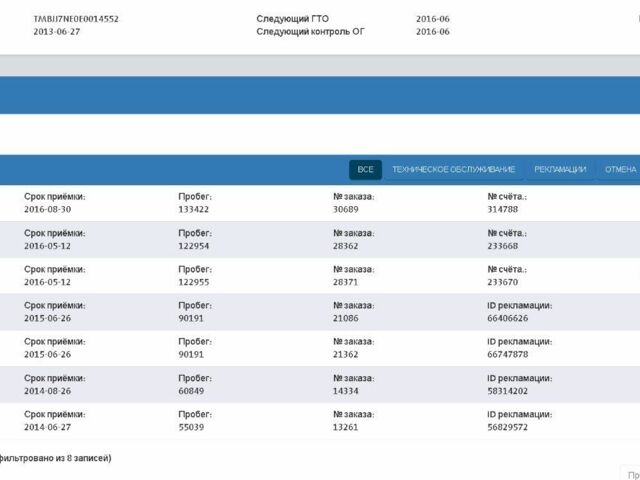
Task: Click invoice number 314788
Action: [502, 209]
